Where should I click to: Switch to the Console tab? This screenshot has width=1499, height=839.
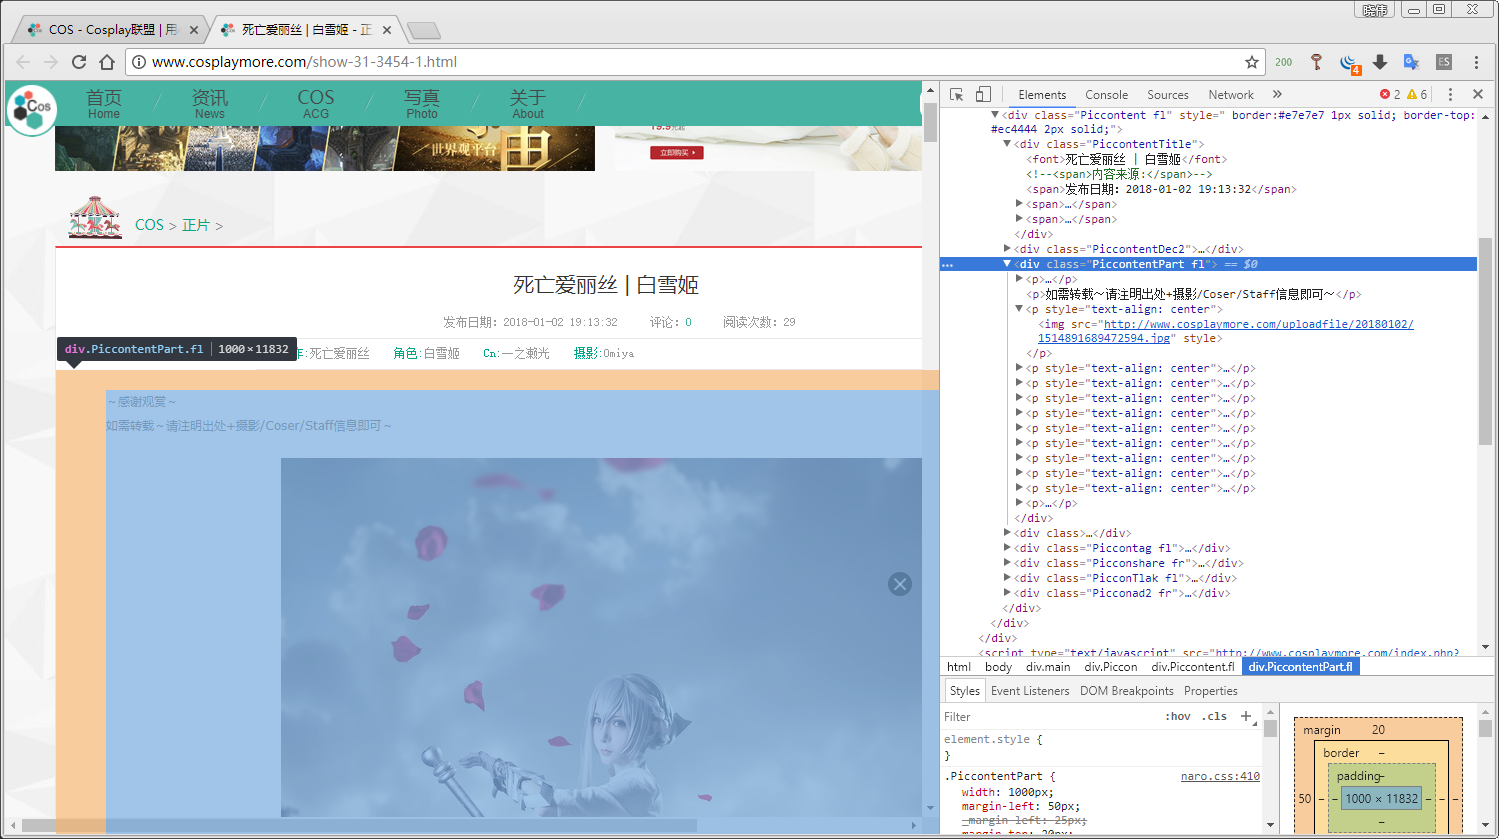click(1106, 95)
